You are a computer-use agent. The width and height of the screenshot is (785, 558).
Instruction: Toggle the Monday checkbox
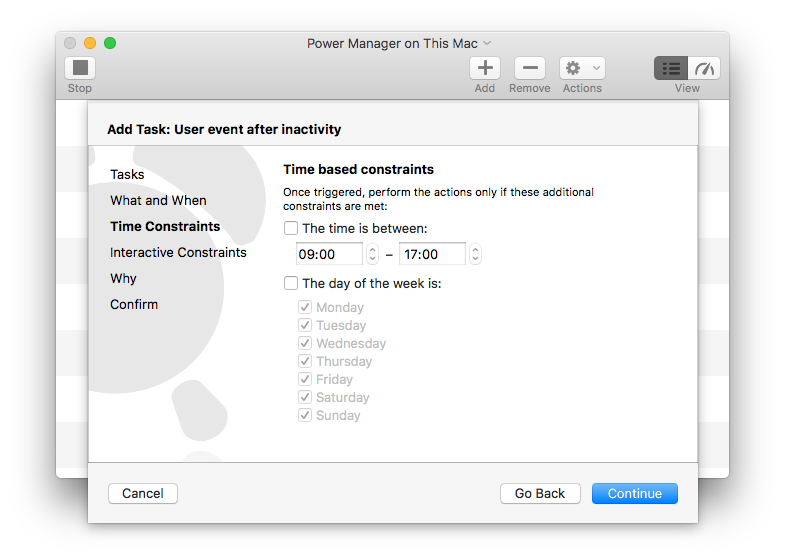[305, 307]
